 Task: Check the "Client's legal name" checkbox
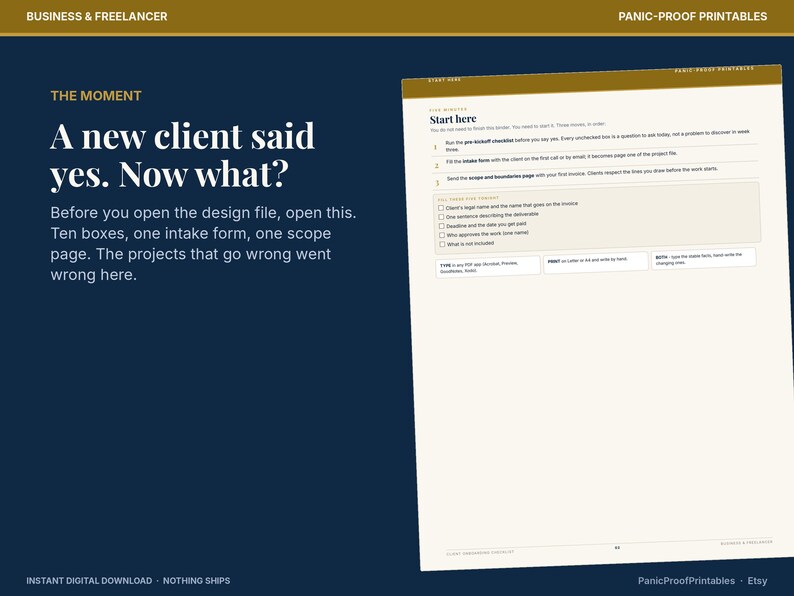[x=441, y=208]
